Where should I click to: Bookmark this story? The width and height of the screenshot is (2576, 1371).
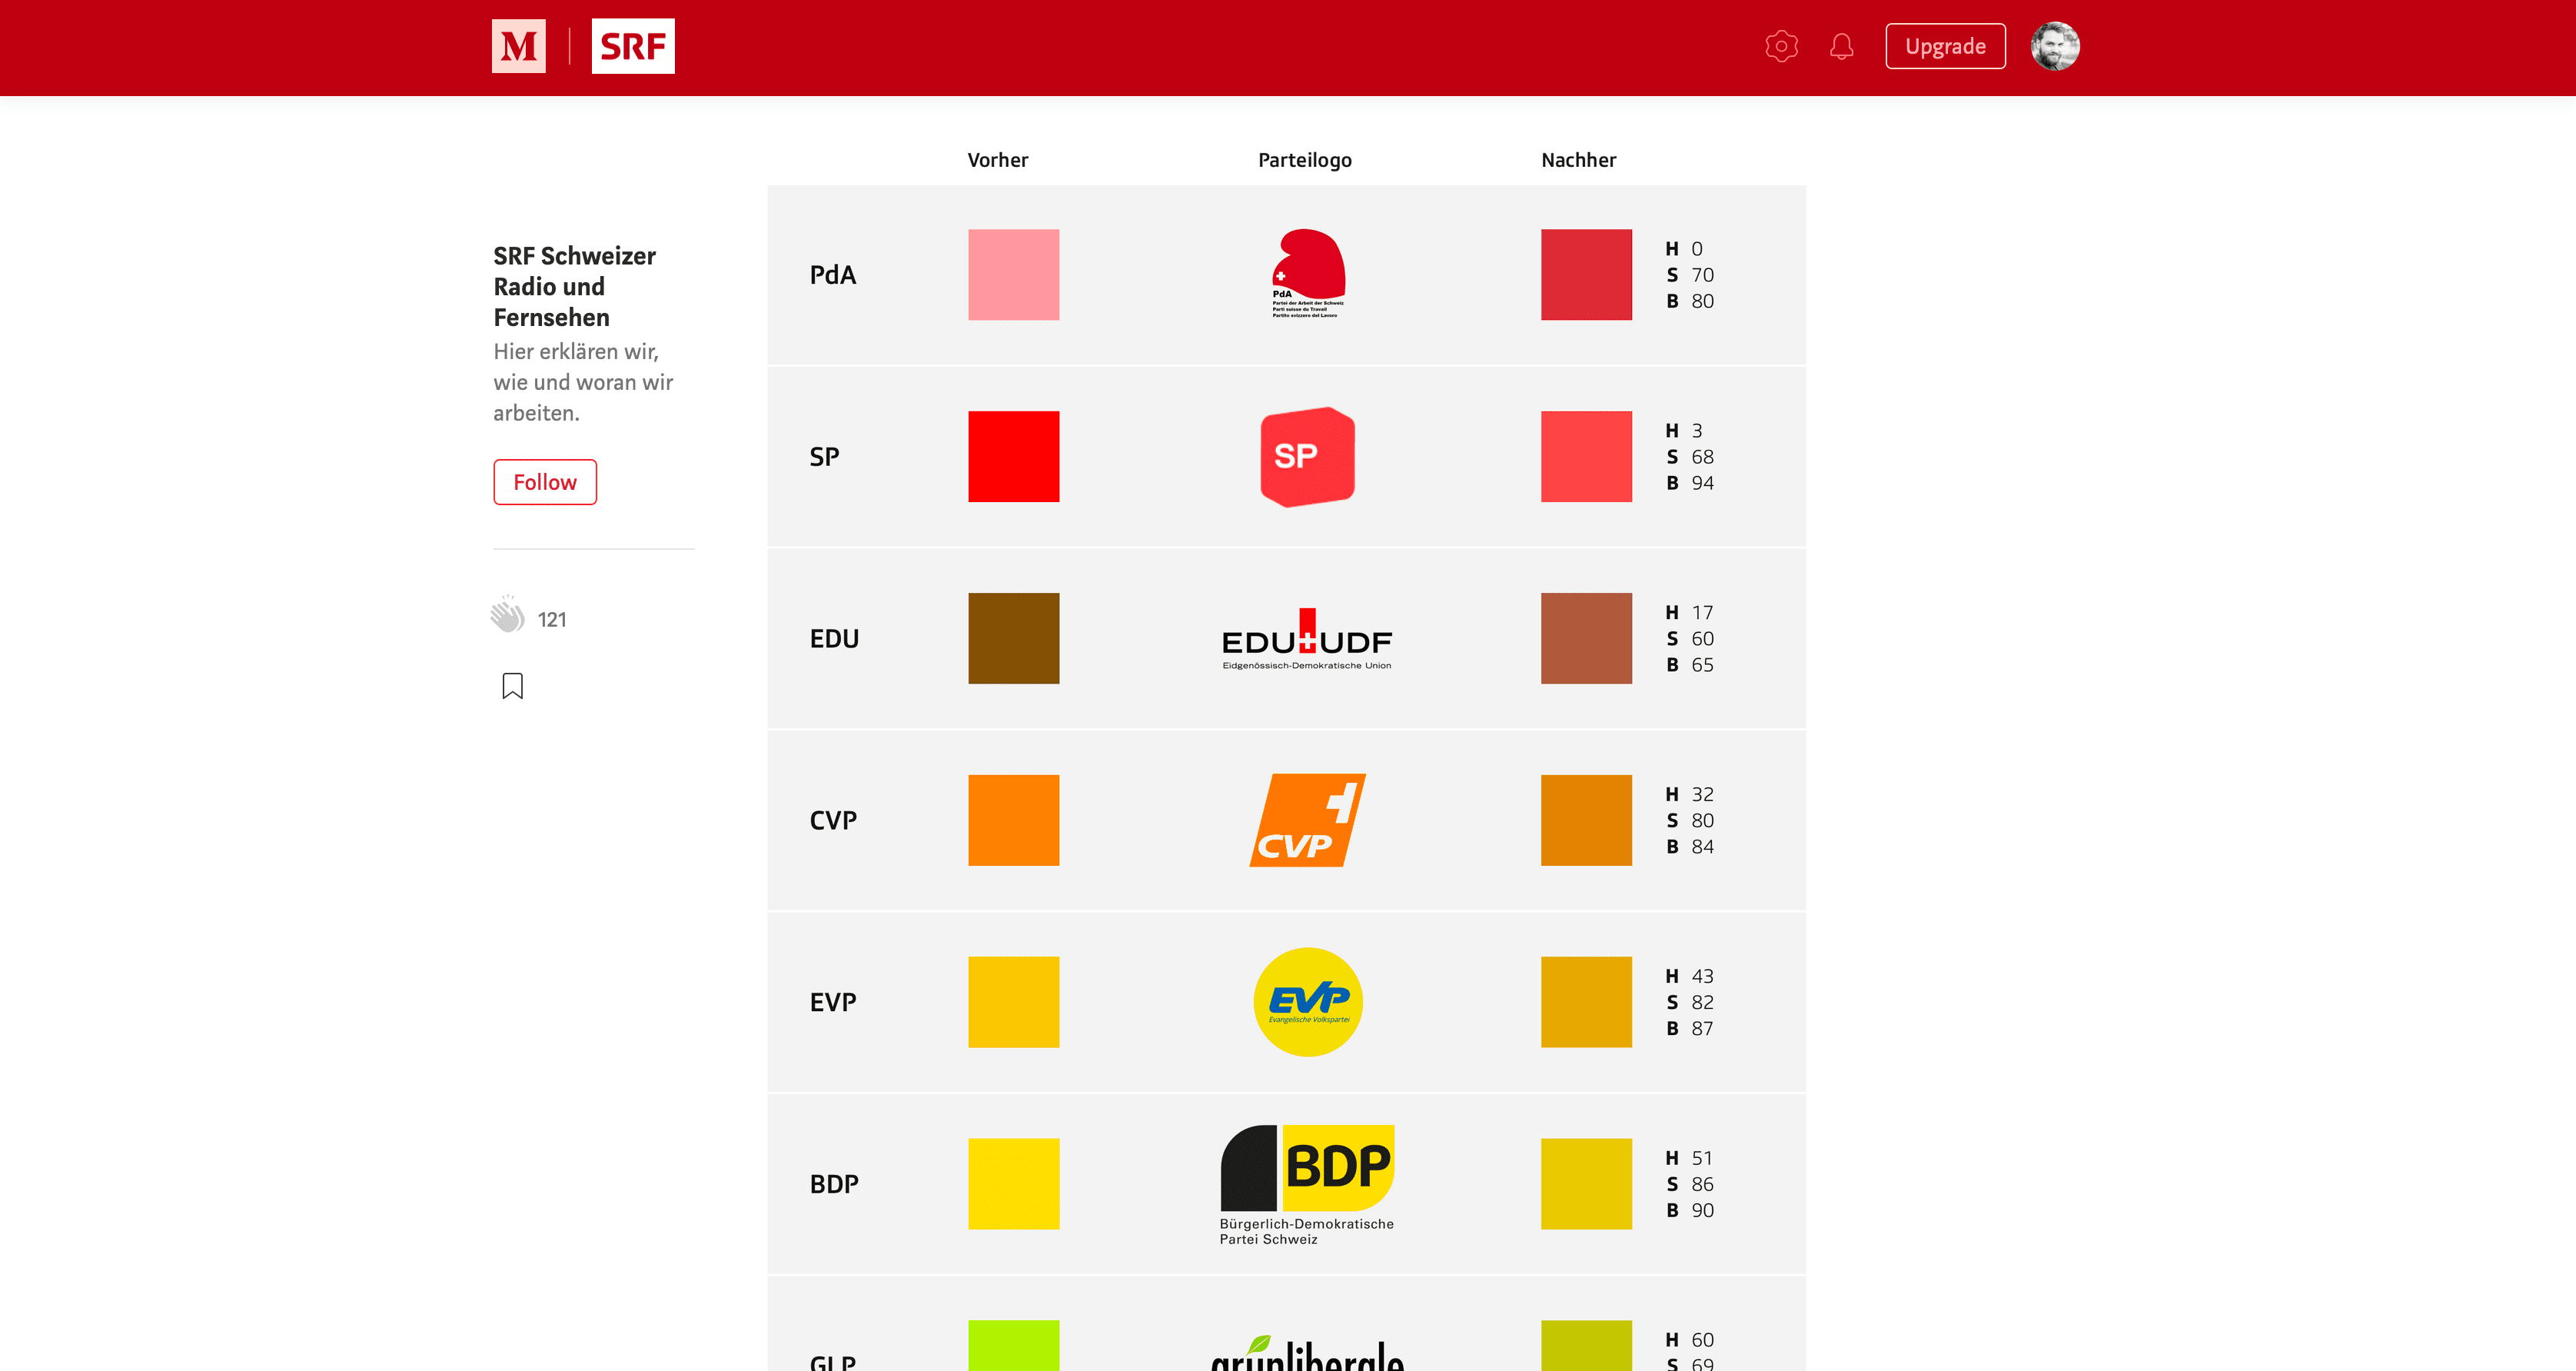512,686
